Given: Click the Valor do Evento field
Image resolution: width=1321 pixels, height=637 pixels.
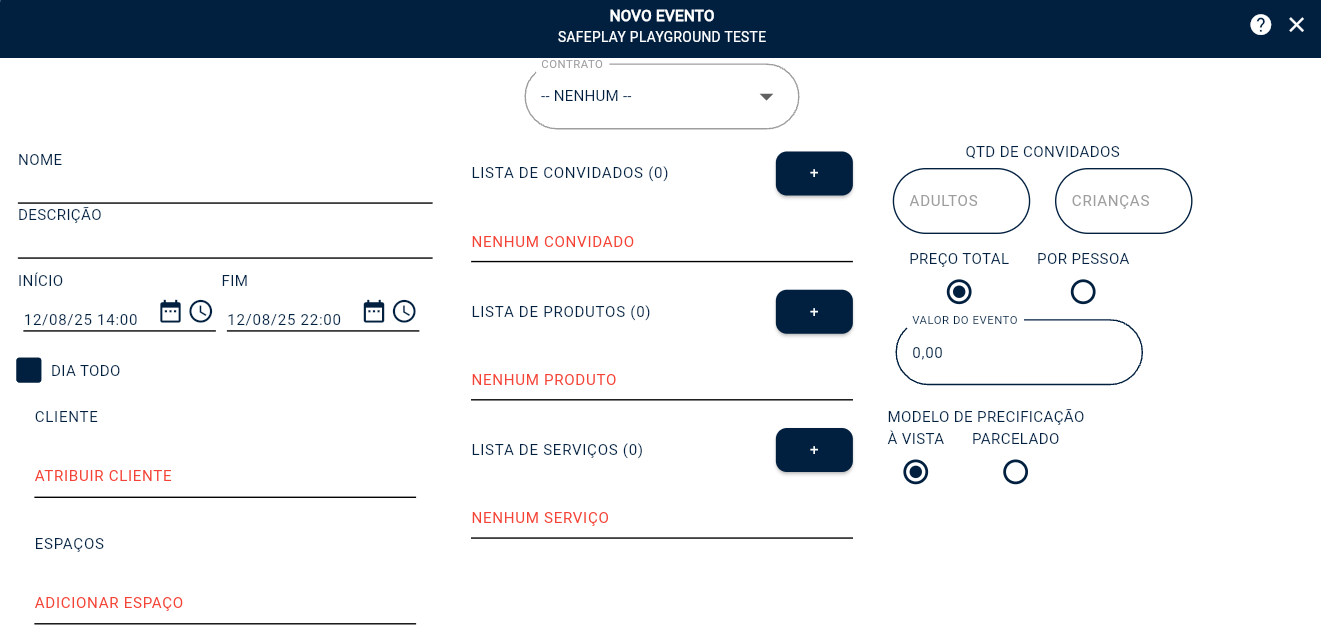Looking at the screenshot, I should click(x=1018, y=353).
